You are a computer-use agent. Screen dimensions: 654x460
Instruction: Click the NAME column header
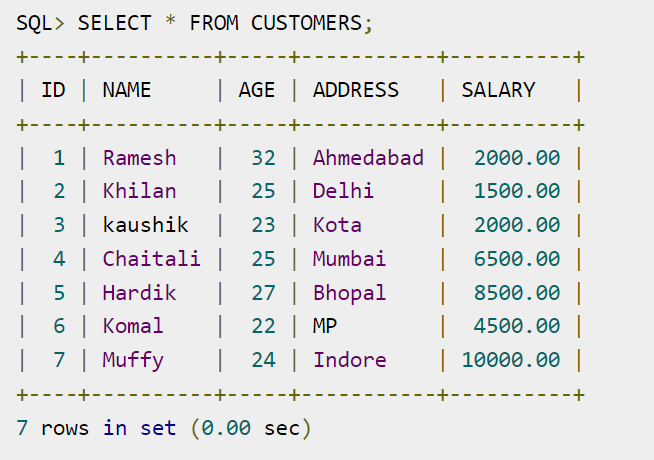[127, 90]
